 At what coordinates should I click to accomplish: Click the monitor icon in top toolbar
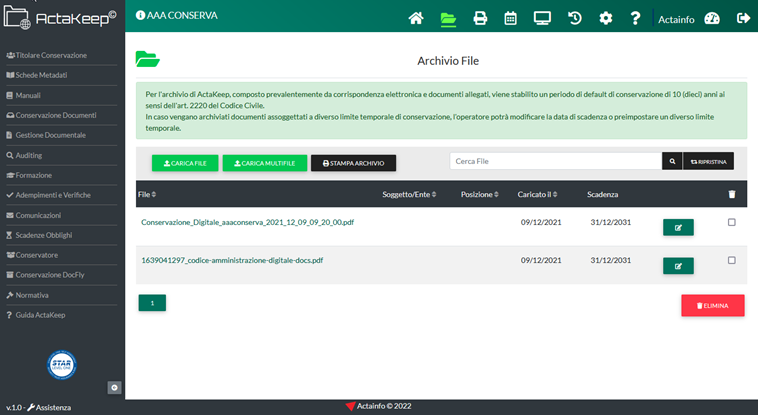pos(542,17)
